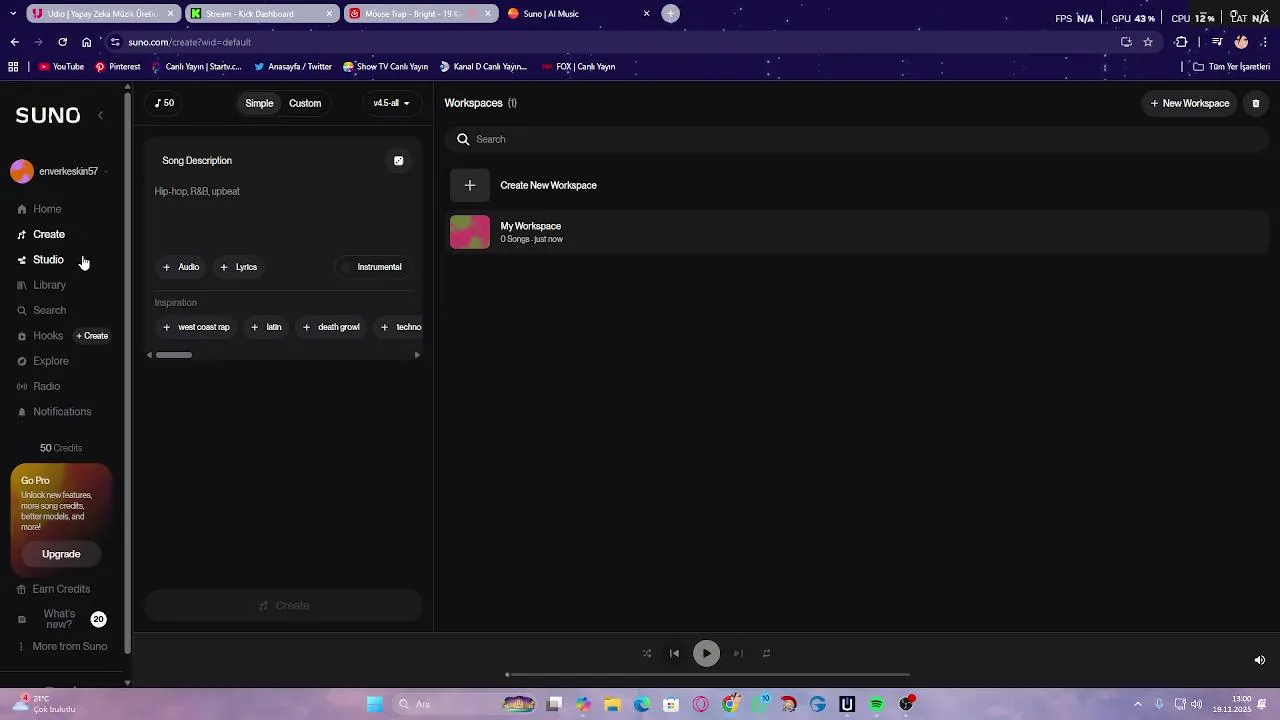Viewport: 1280px width, 720px height.
Task: Add latin inspiration tag
Action: click(x=266, y=327)
